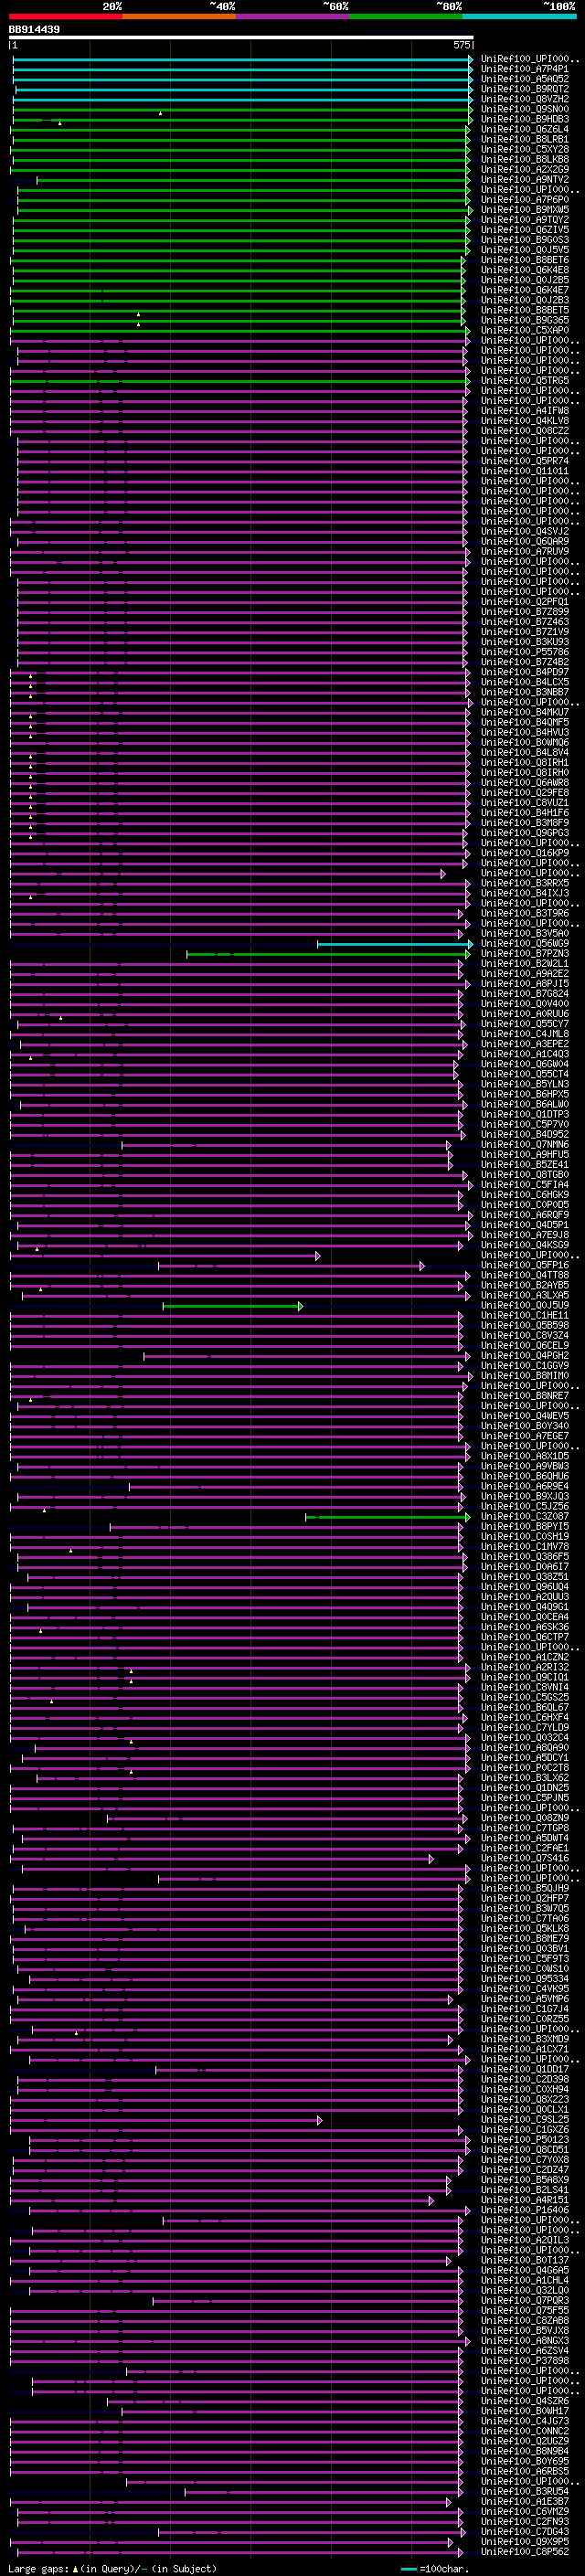Click the red ~20% identity legend segment

[x=65, y=16]
